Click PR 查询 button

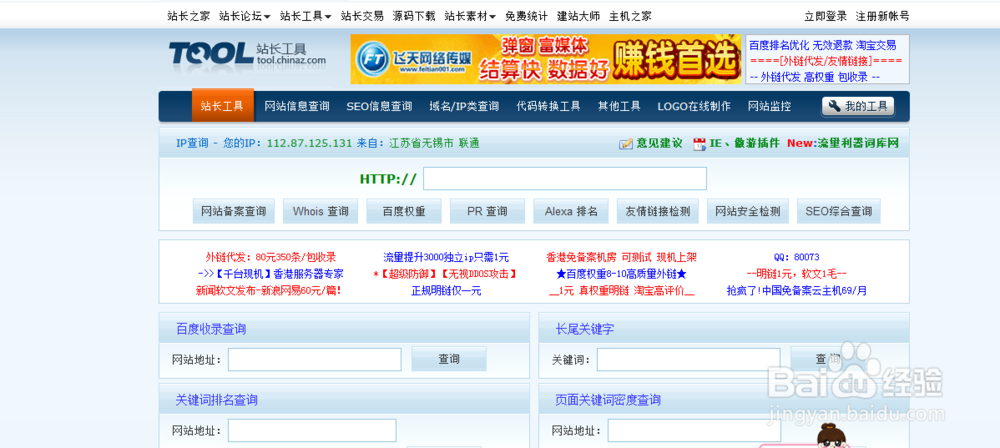pos(487,211)
